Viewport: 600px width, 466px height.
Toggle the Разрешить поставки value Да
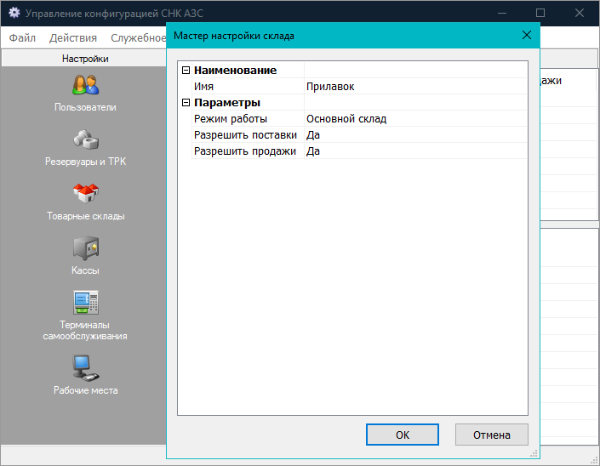pos(414,134)
